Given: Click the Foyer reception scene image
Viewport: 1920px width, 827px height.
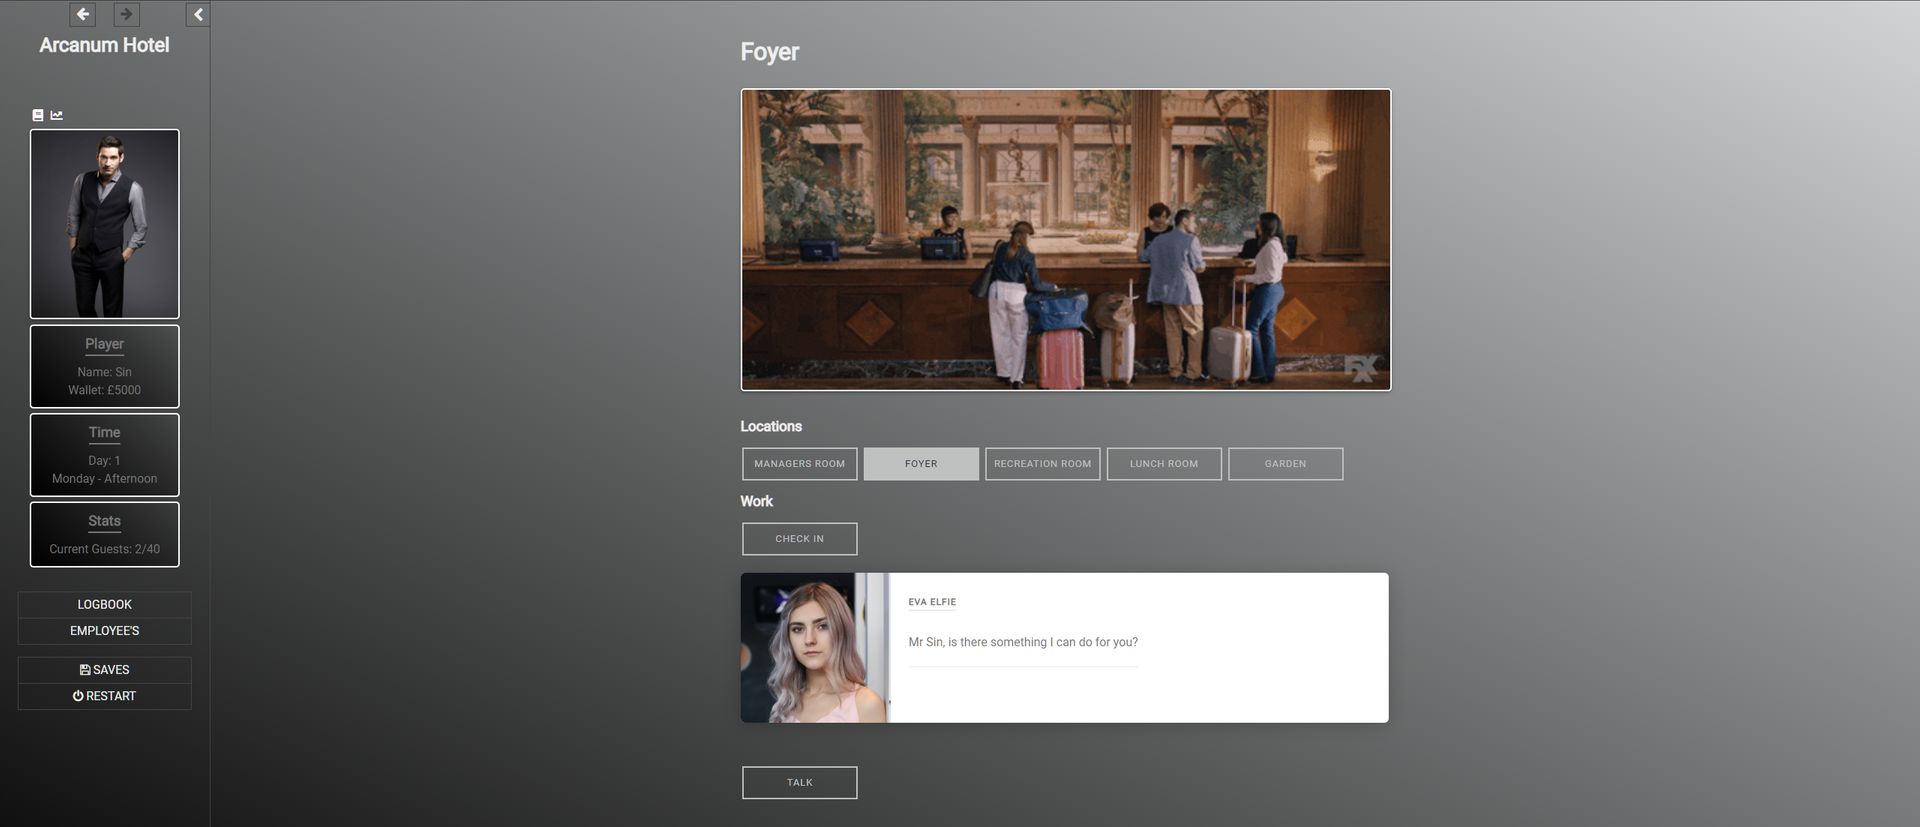Looking at the screenshot, I should (x=1065, y=240).
